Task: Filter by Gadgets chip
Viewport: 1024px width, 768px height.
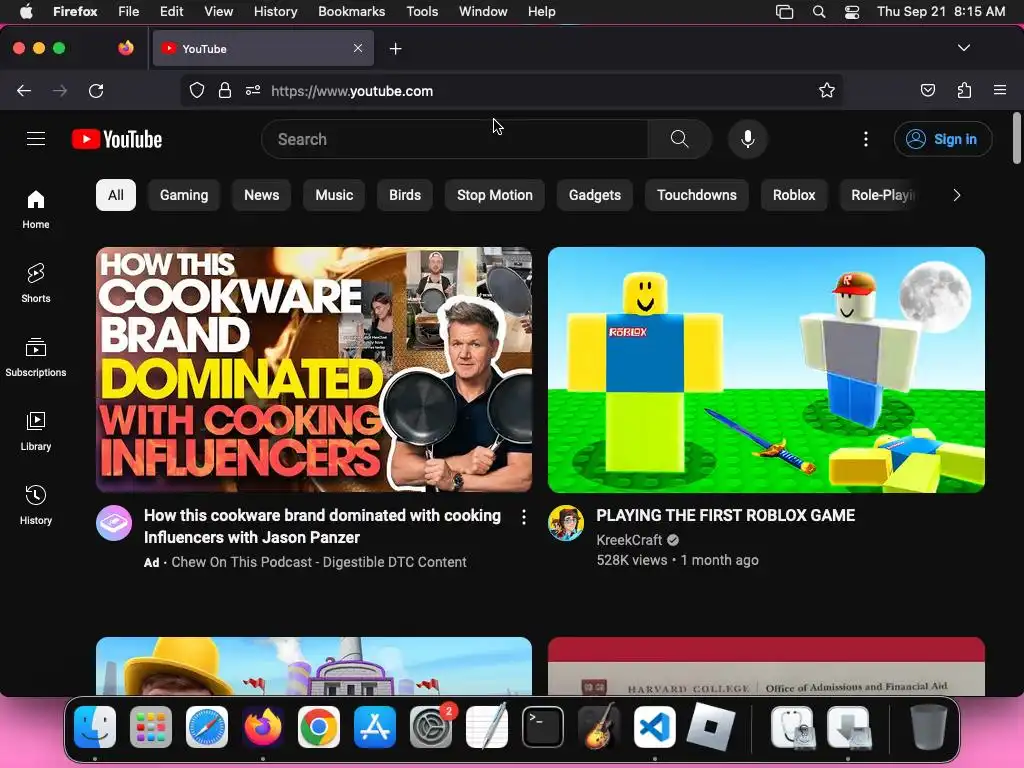Action: click(594, 195)
